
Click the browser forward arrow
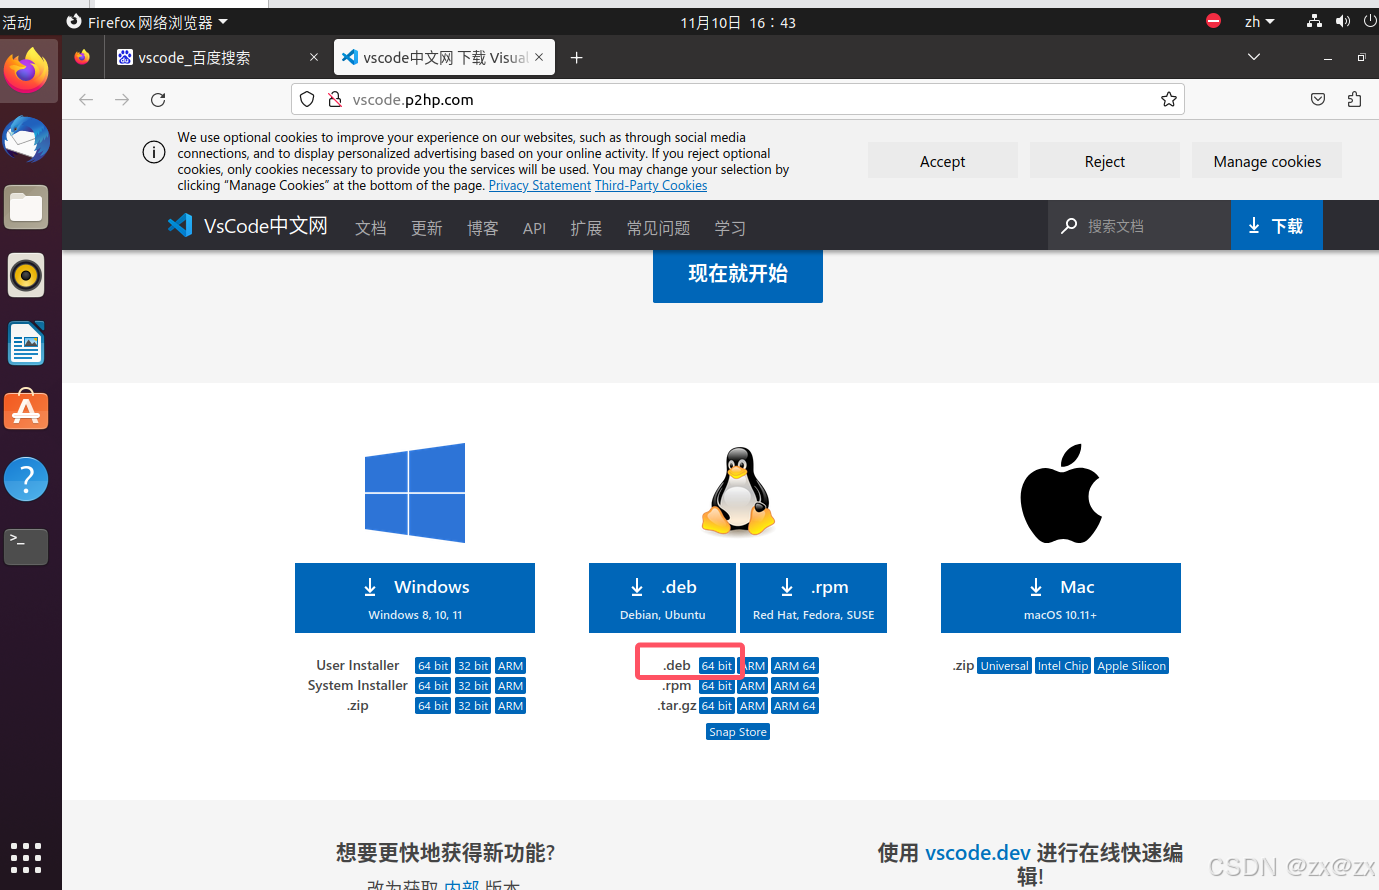122,99
